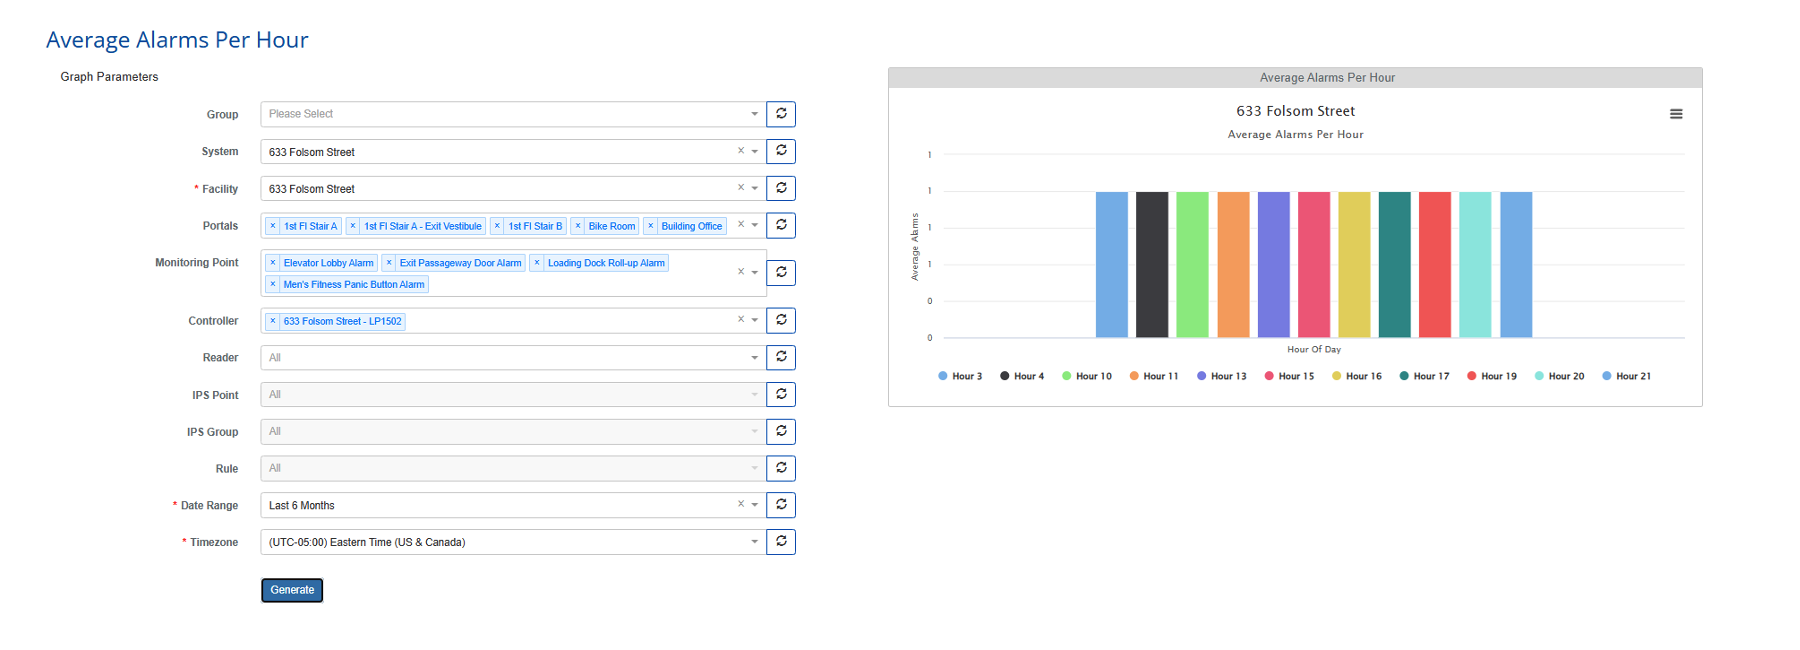
Task: Refresh the Portals field
Action: (781, 225)
